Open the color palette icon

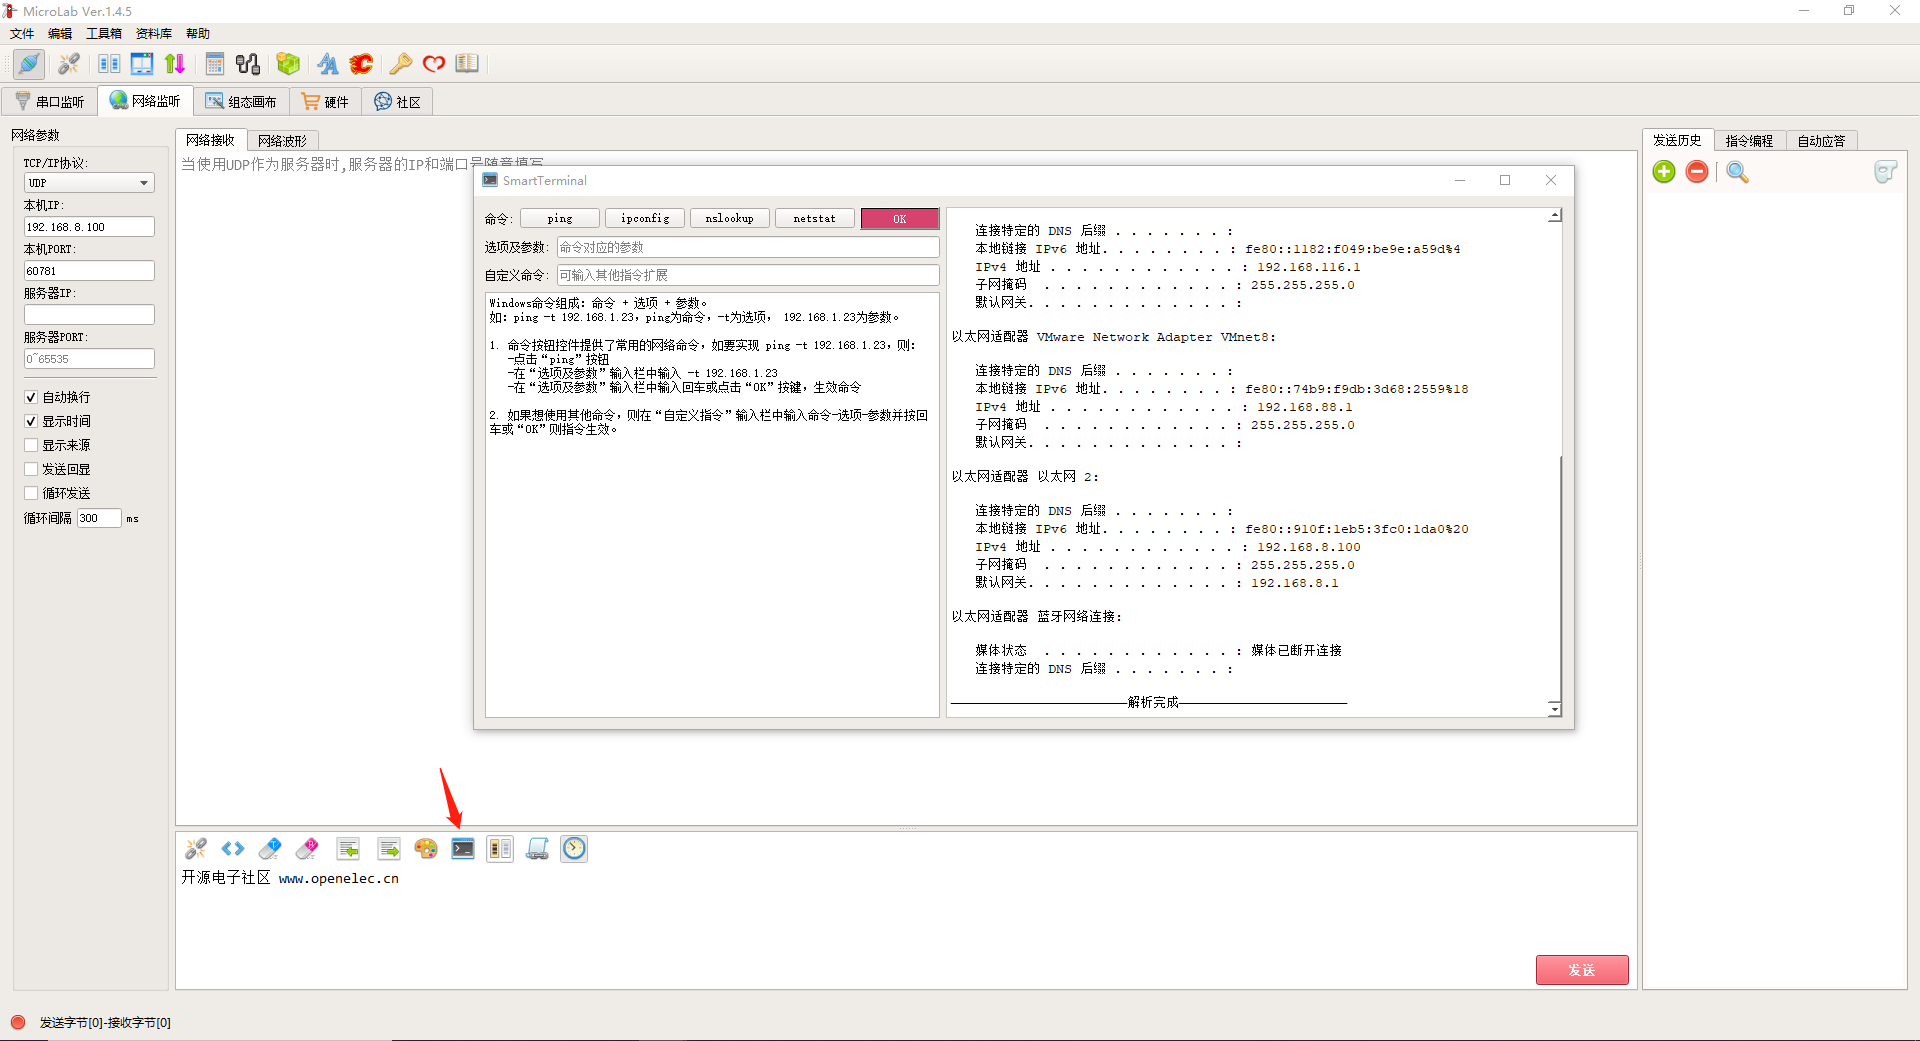(426, 849)
